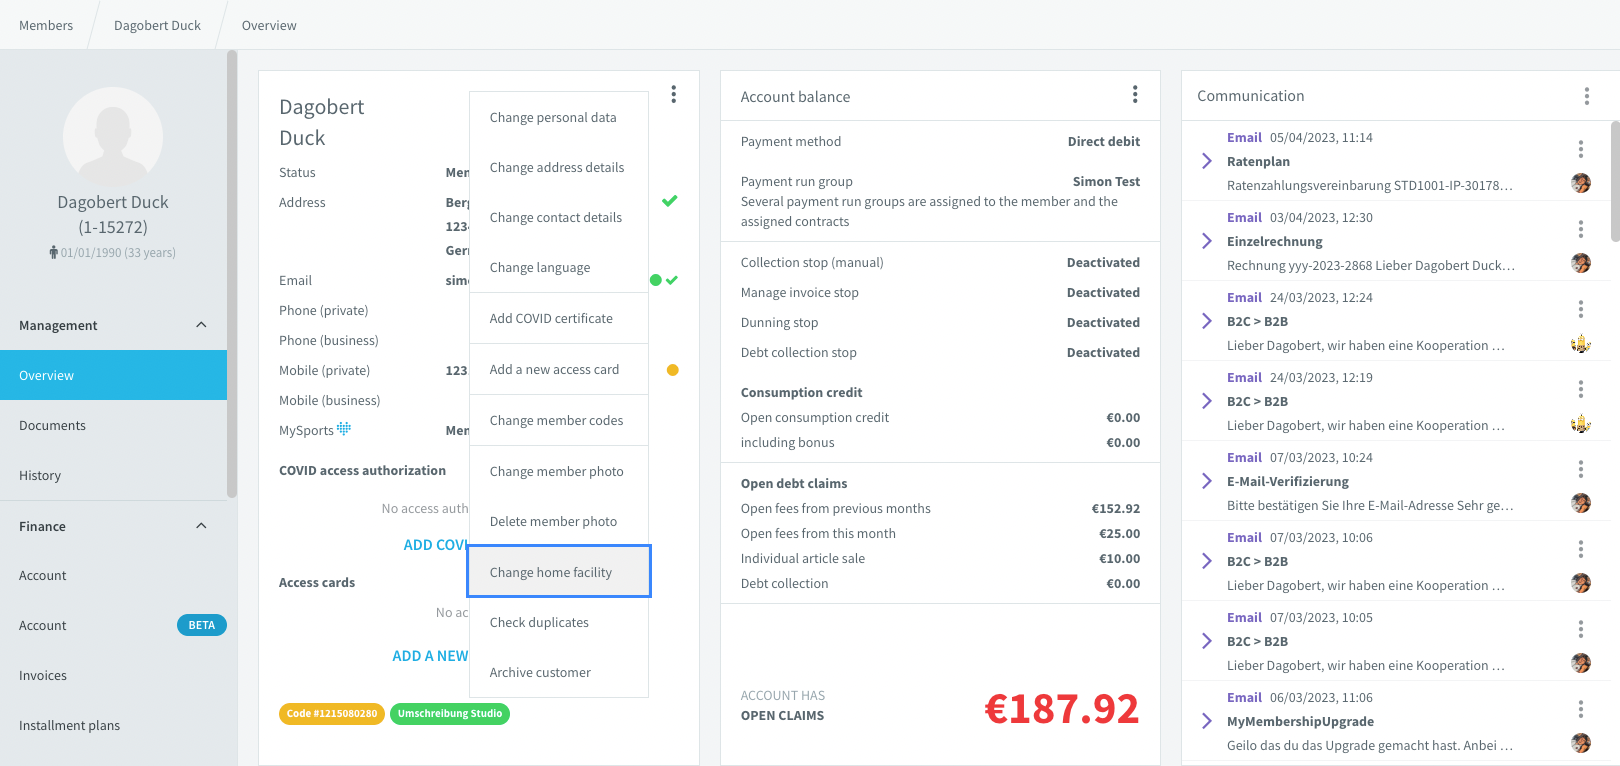1620x766 pixels.
Task: Expand the MyMembershipUpgrade email entry
Action: [x=1207, y=721]
